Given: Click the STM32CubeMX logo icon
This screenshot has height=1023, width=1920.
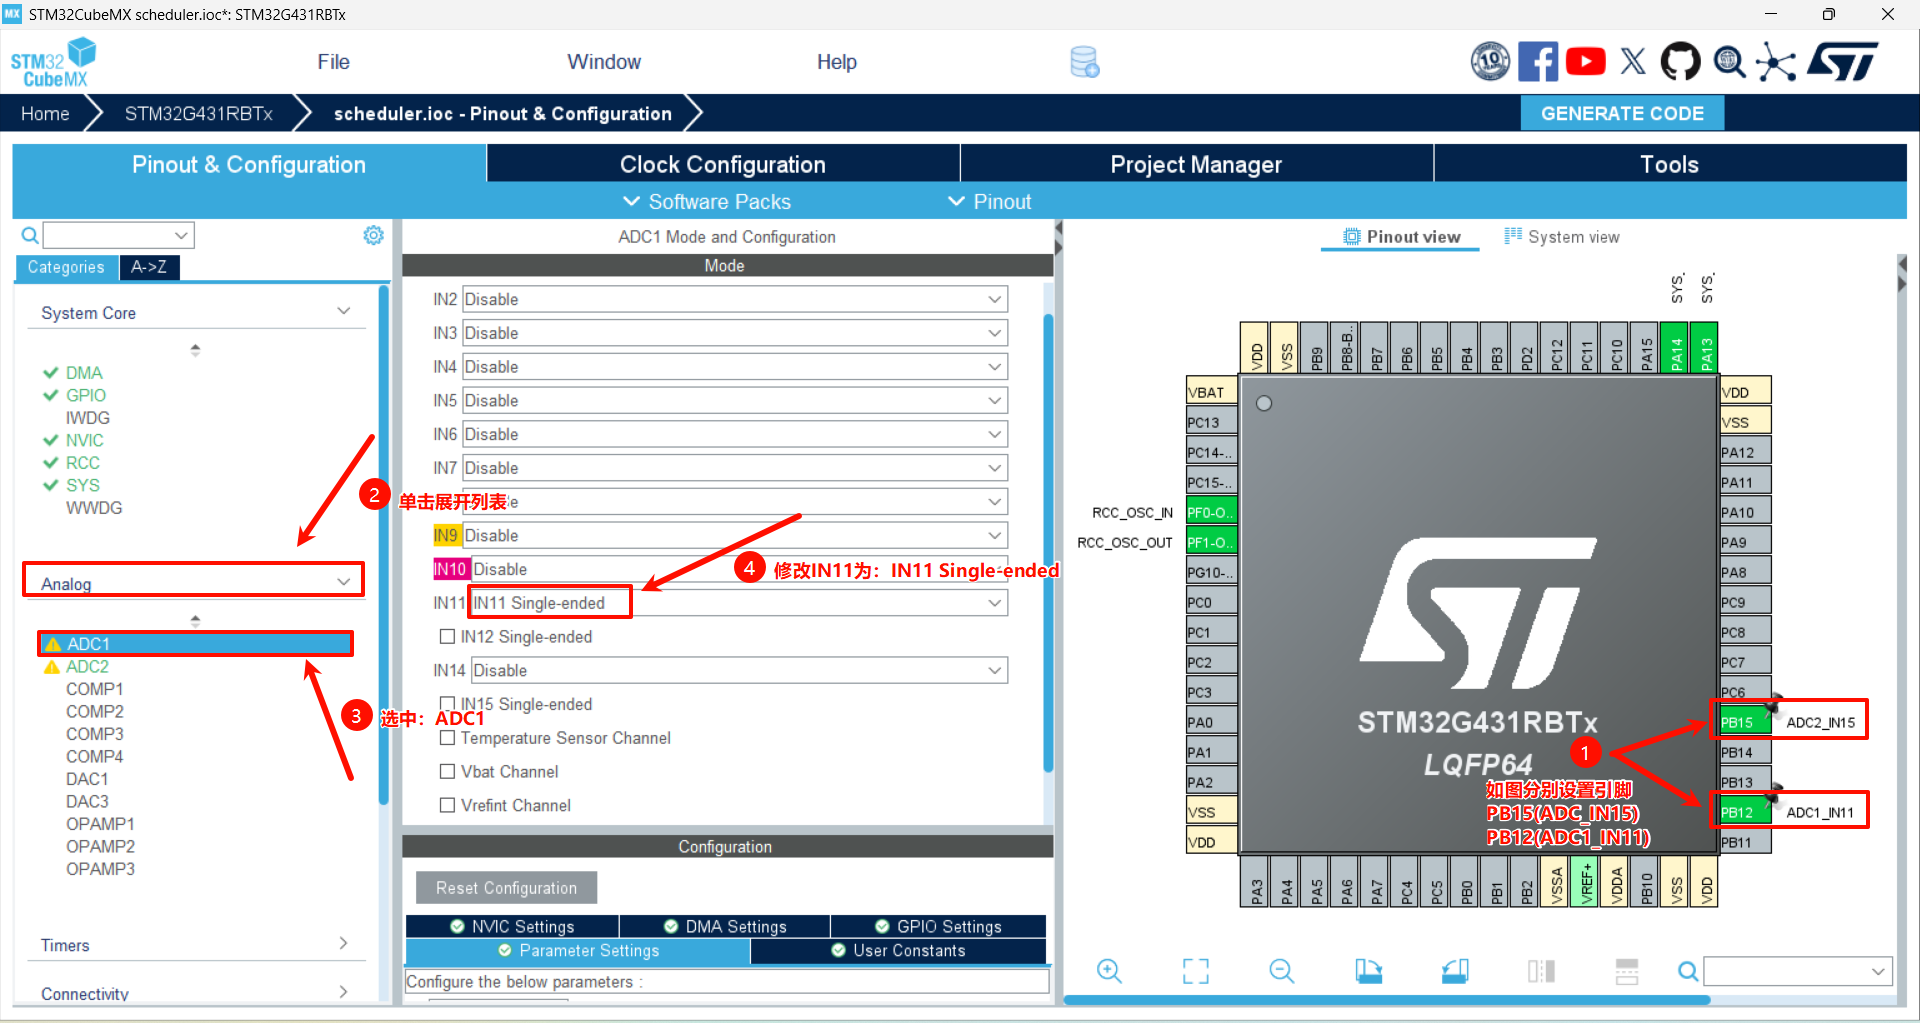Looking at the screenshot, I should pyautogui.click(x=54, y=62).
